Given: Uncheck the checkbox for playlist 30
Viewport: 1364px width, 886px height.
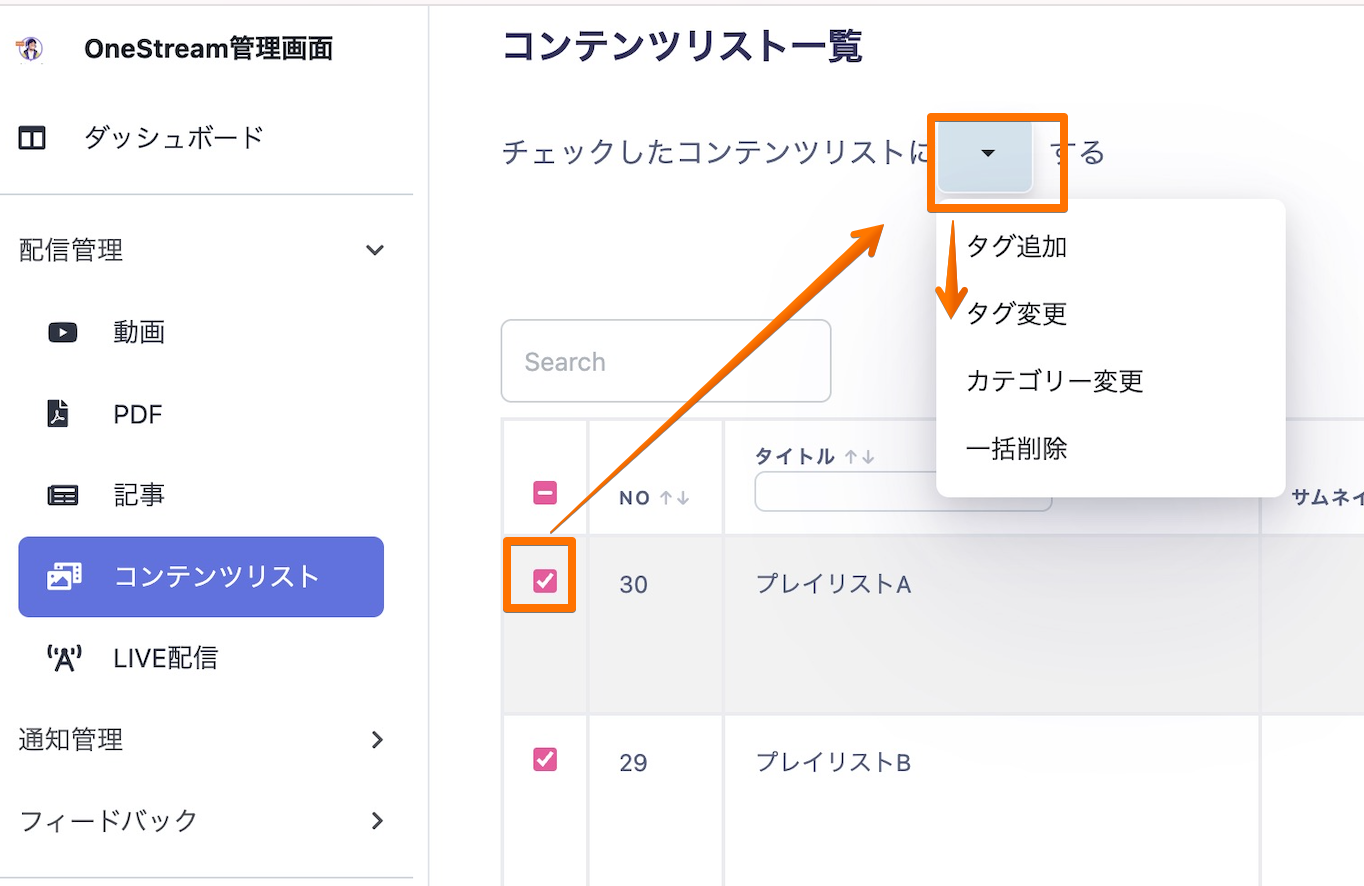Looking at the screenshot, I should point(545,580).
